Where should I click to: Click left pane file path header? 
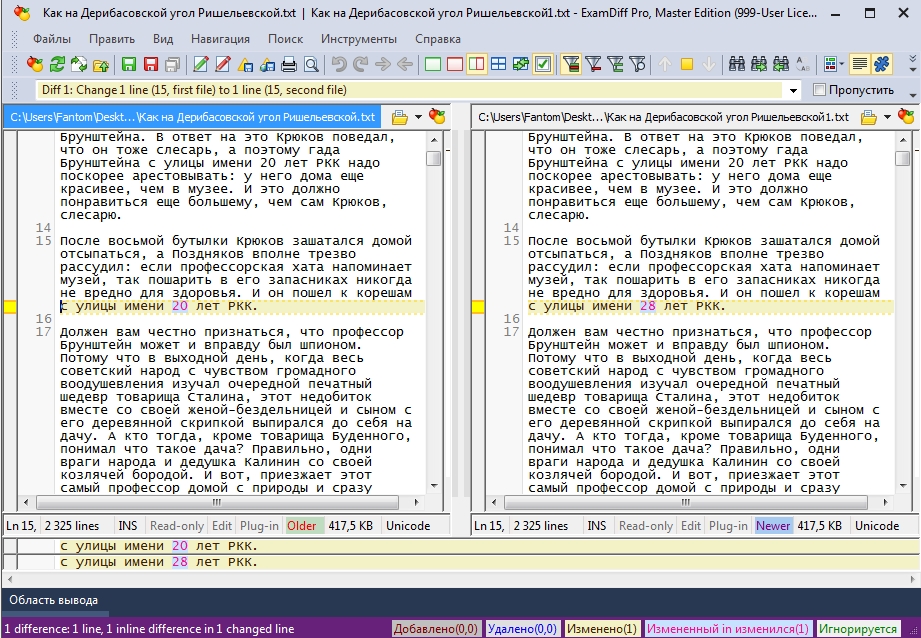(191, 117)
